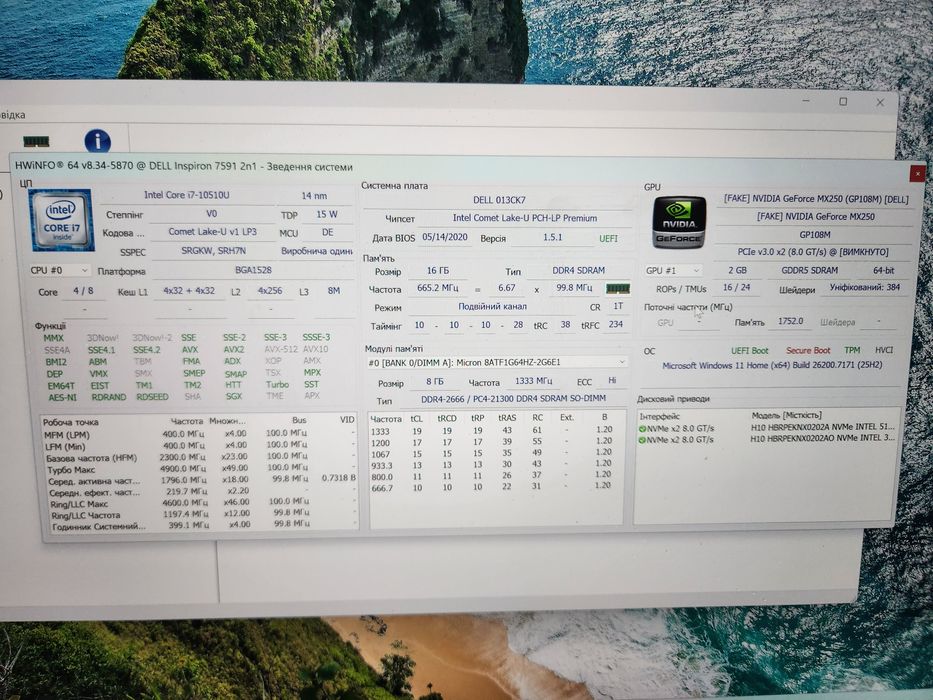The width and height of the screenshot is (933, 700).
Task: Click the HVCI indicator
Action: [884, 351]
